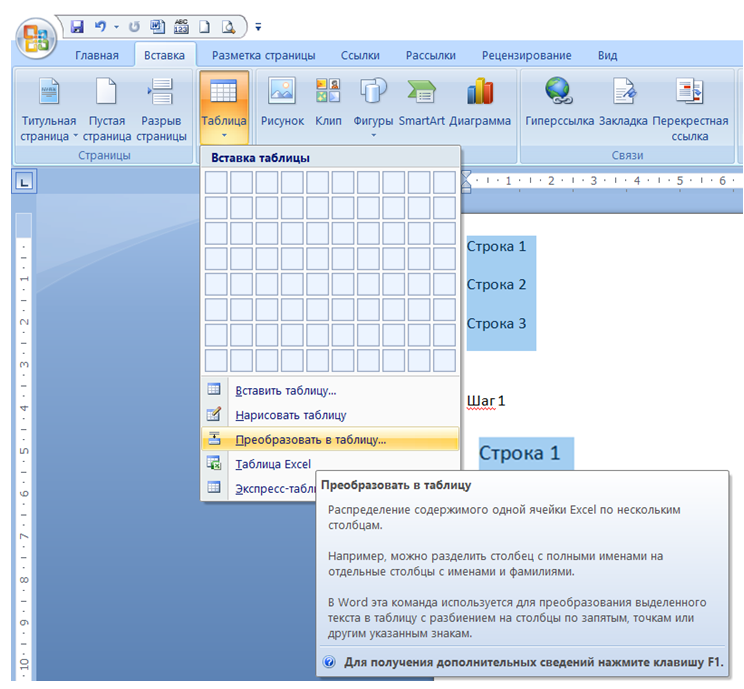Select top-left cell in table grid
Image resolution: width=744 pixels, height=689 pixels.
216,183
